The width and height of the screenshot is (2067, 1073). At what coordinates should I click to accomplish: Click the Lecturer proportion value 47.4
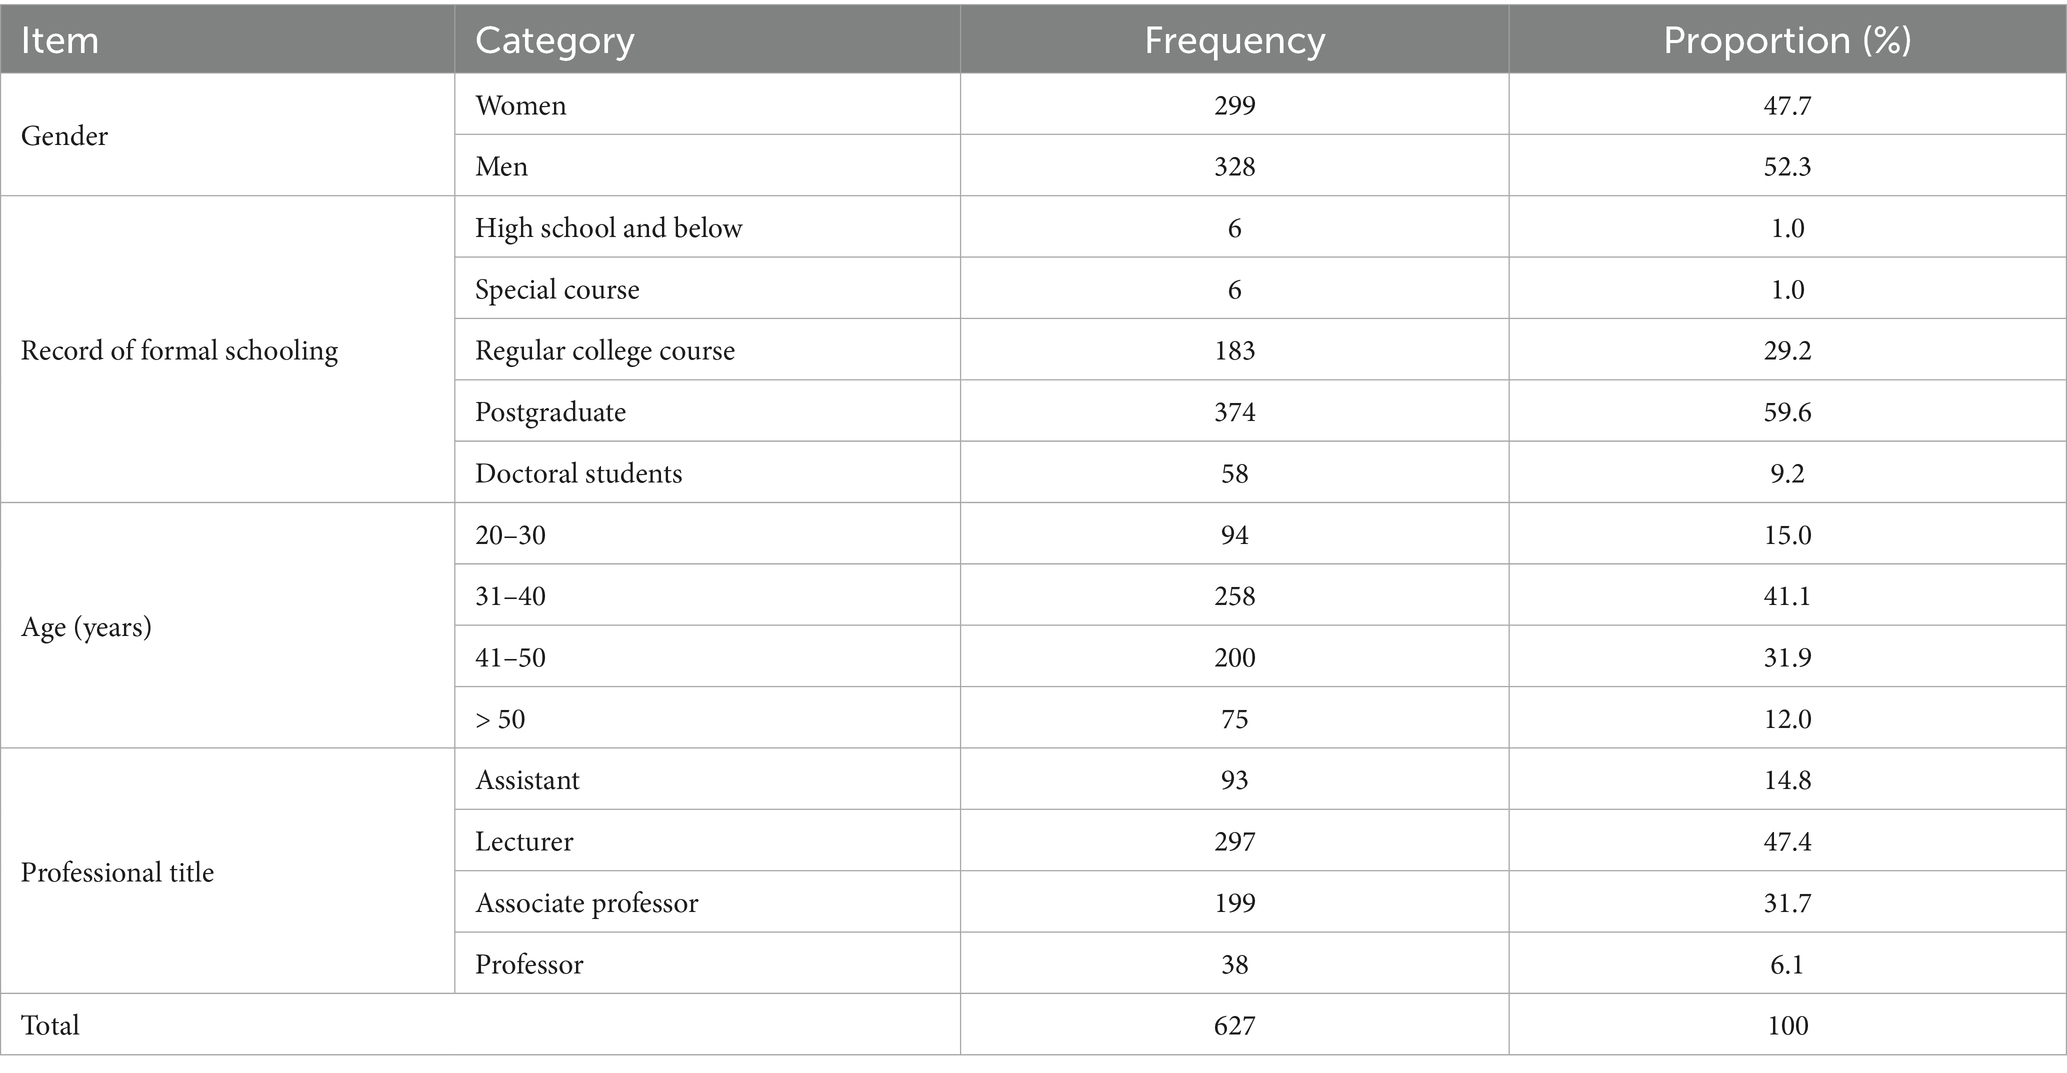1786,842
